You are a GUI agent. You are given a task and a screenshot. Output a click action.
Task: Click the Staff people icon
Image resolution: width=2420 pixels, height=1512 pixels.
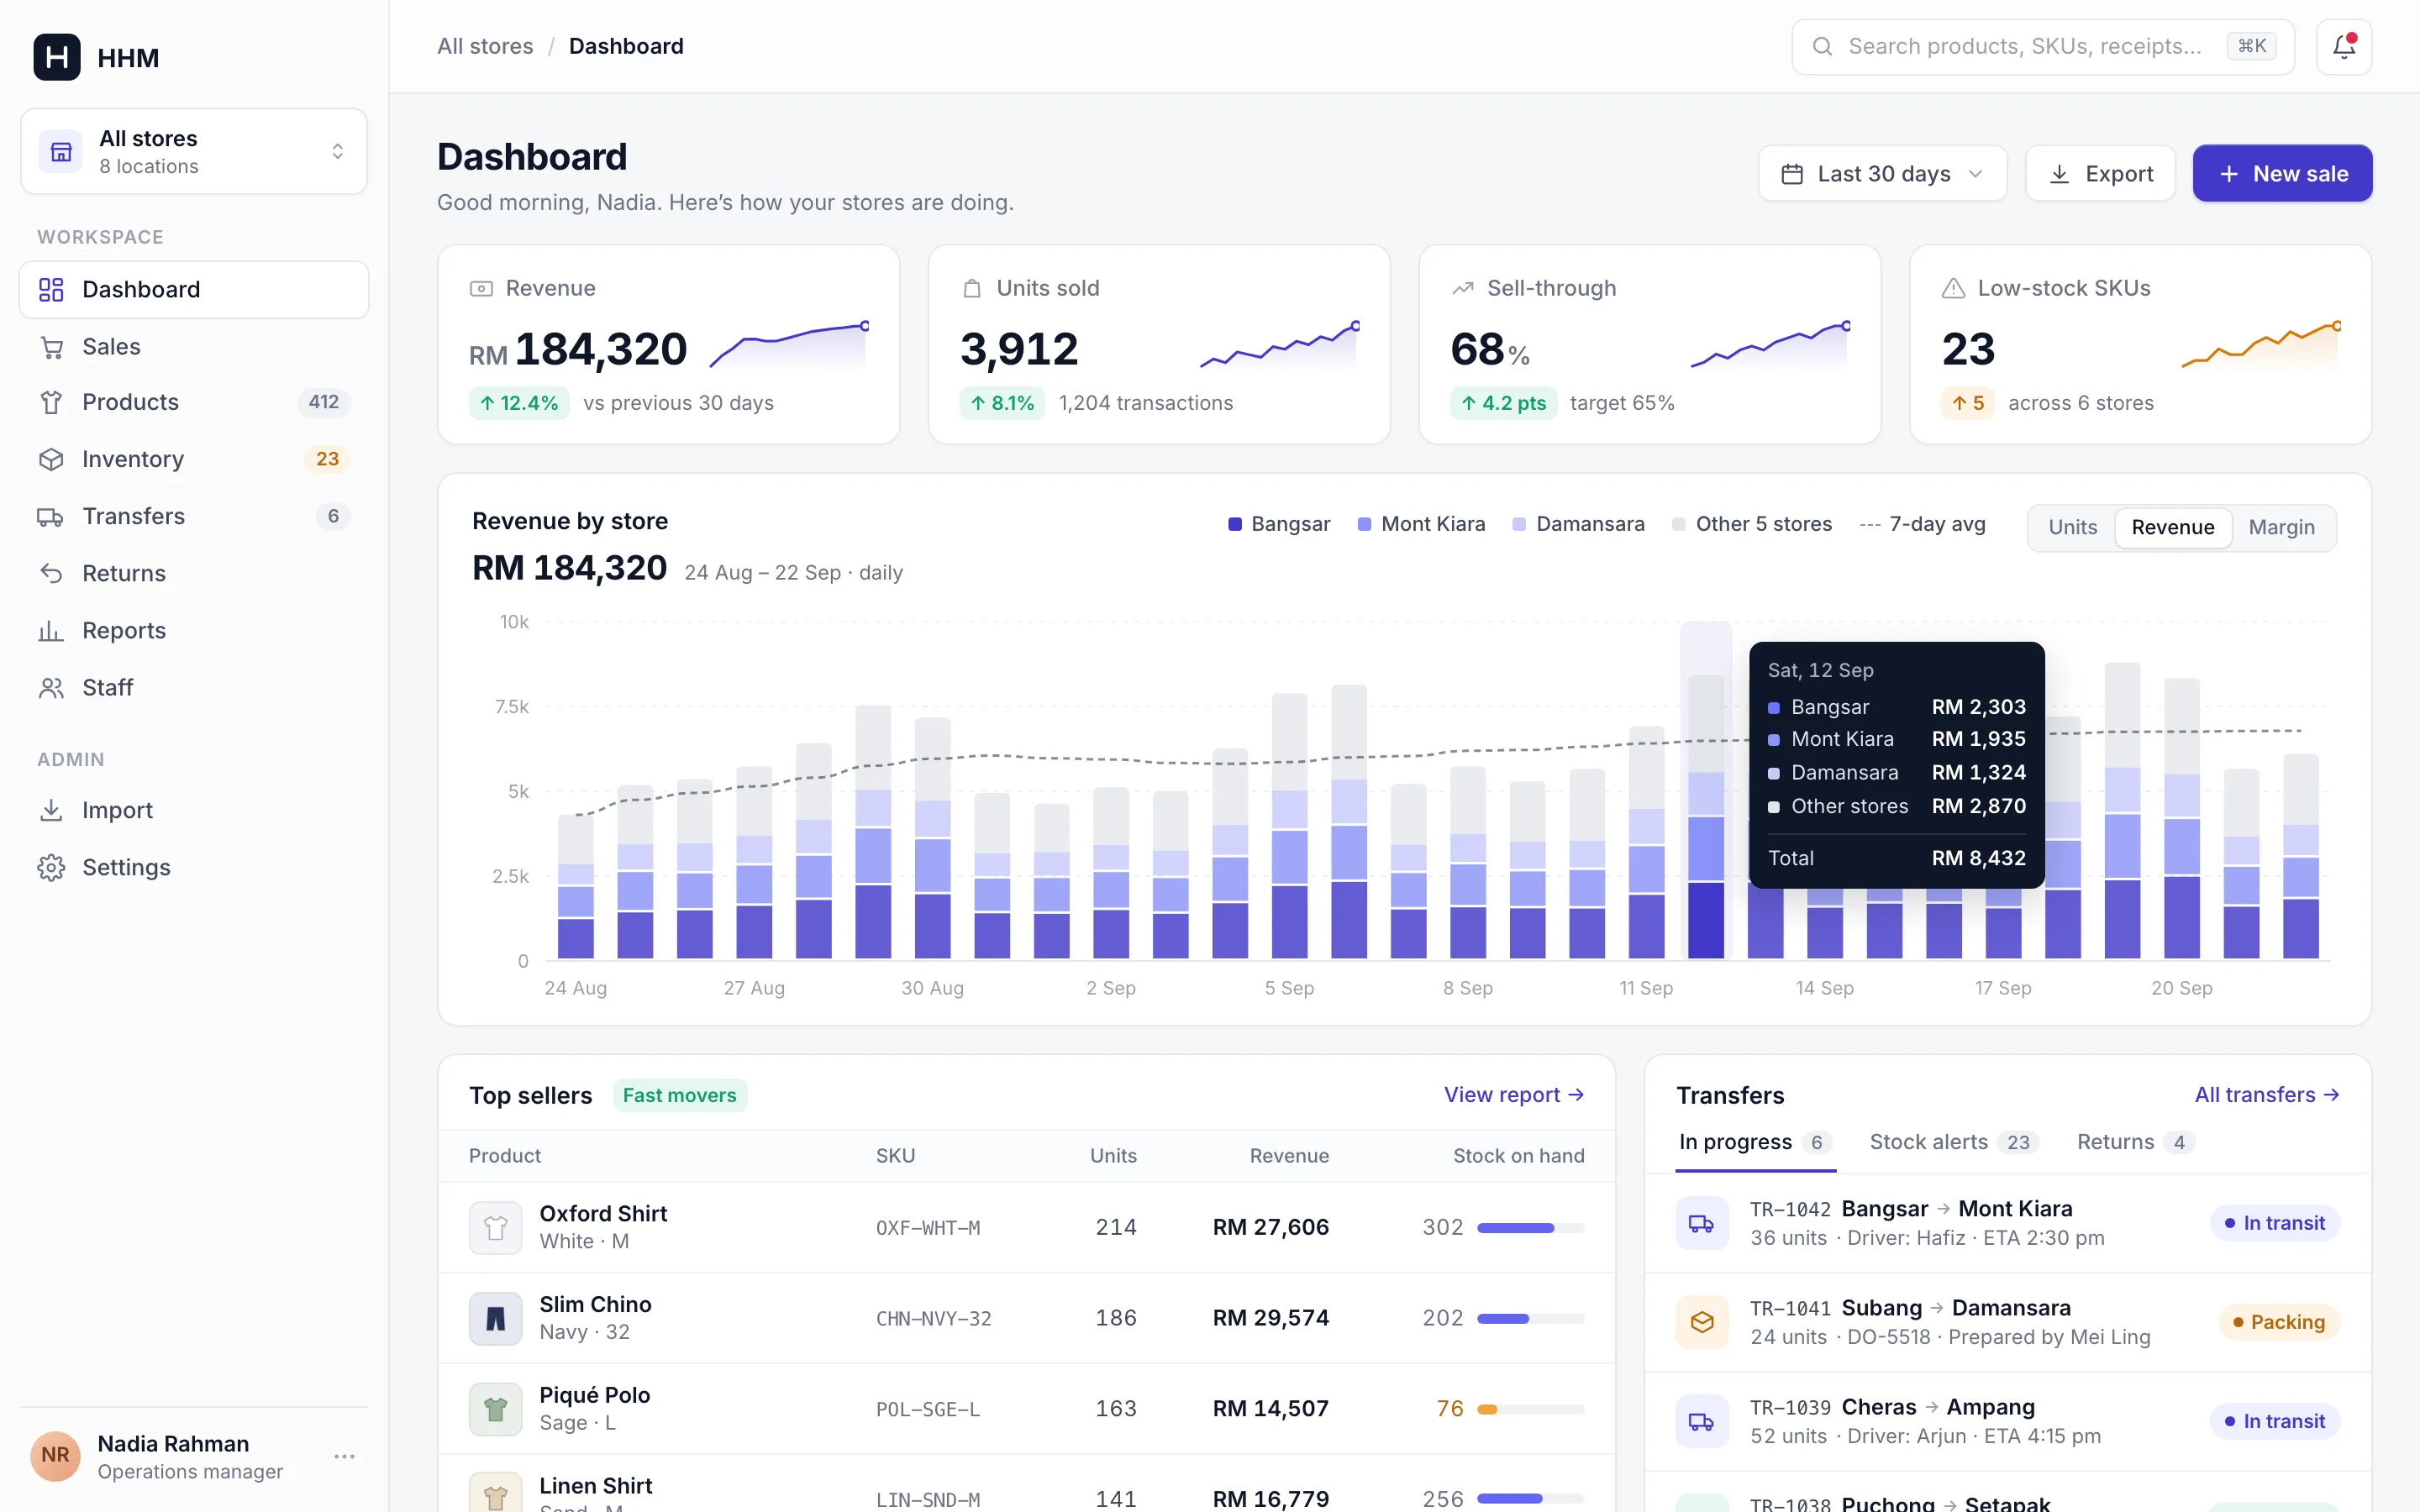coord(51,687)
